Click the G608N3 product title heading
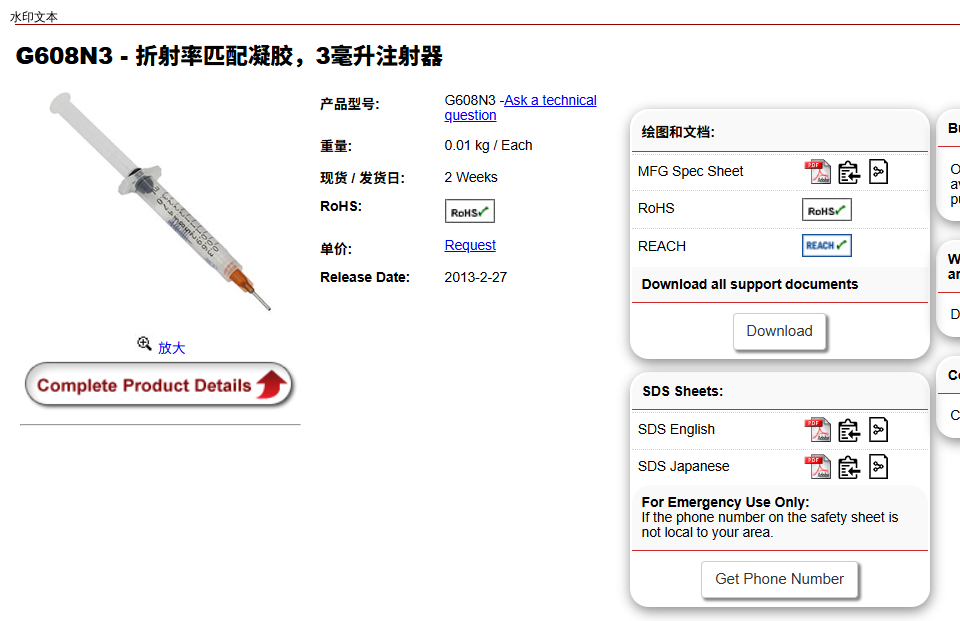The height and width of the screenshot is (621, 960). [229, 56]
